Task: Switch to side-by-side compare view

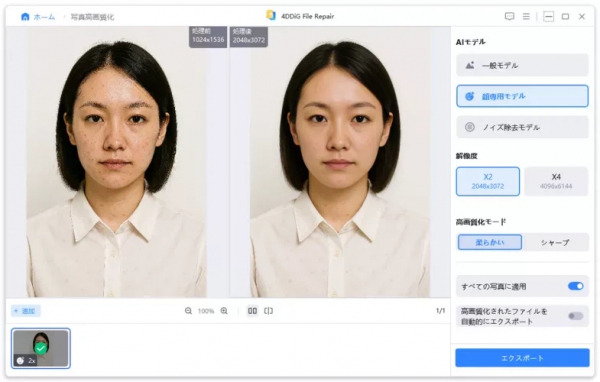Action: click(253, 311)
